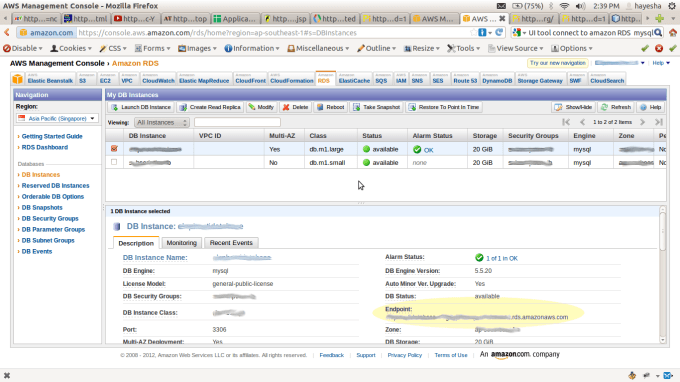Viewport: 680px width, 382px height.
Task: Open the Web Developer Disable menu
Action: [23, 49]
